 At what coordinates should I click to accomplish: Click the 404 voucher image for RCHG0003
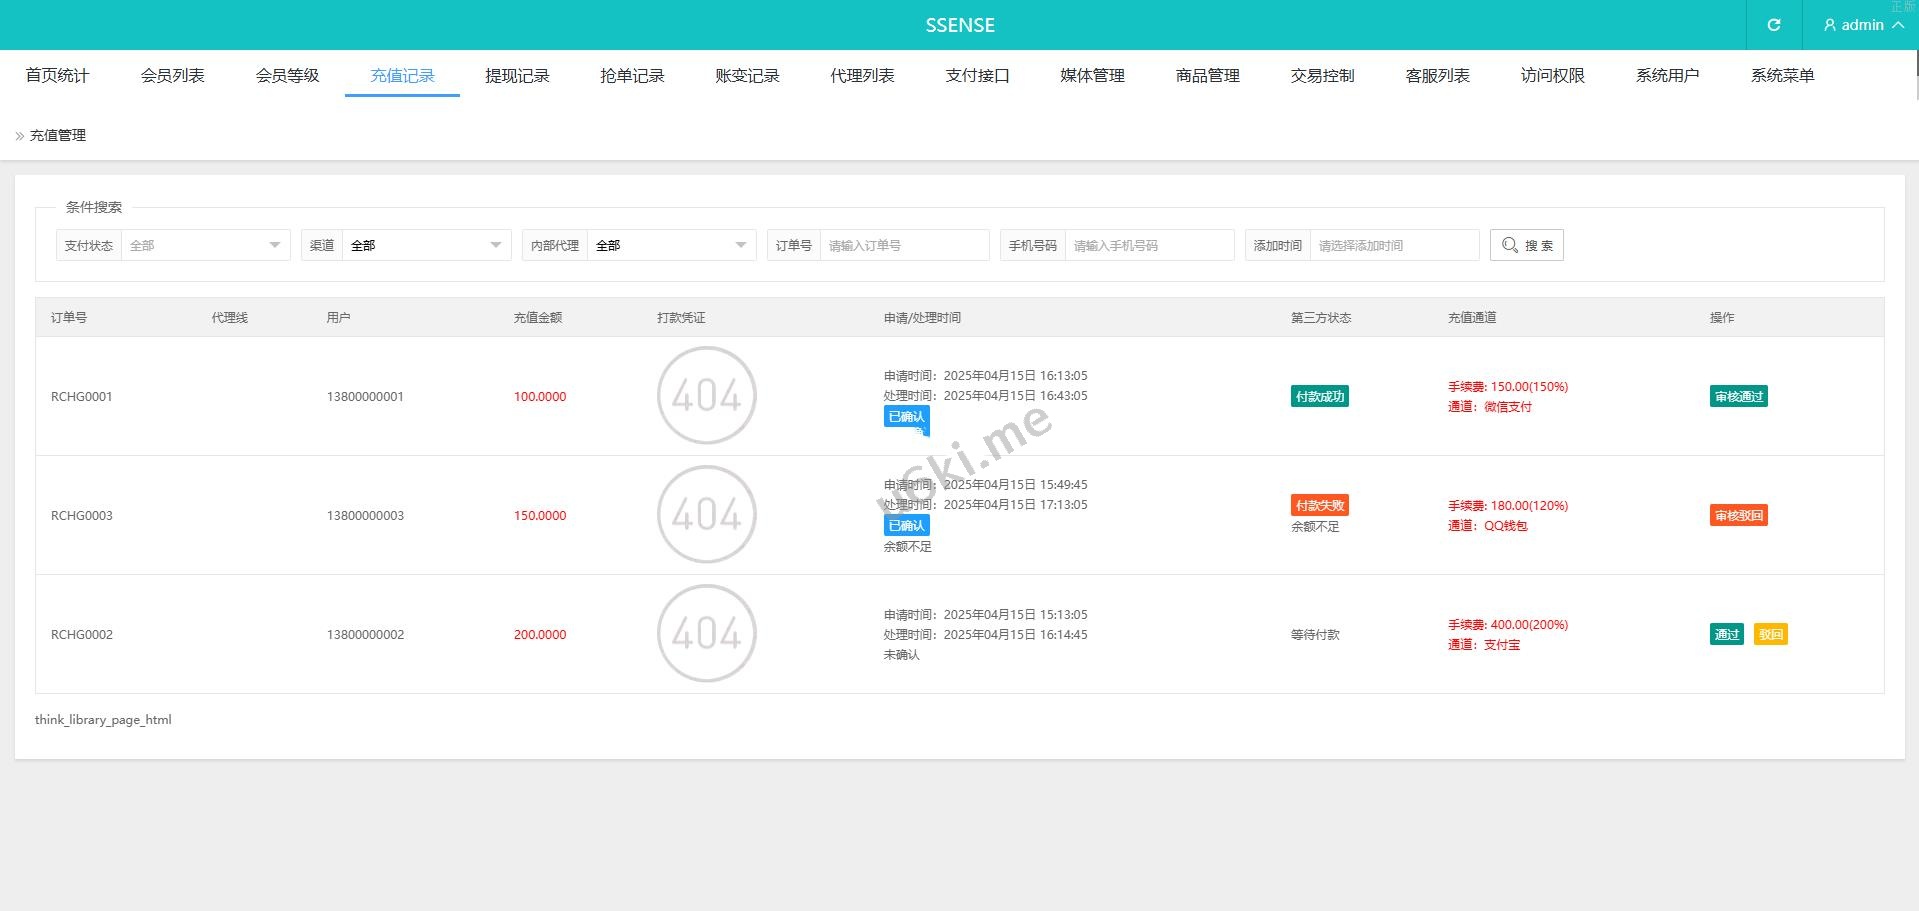click(x=706, y=515)
